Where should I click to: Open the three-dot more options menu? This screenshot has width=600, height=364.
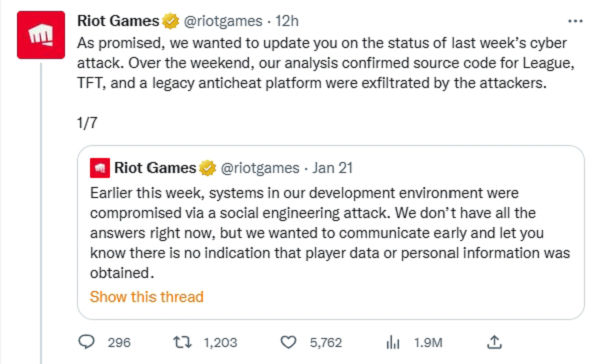click(x=575, y=21)
